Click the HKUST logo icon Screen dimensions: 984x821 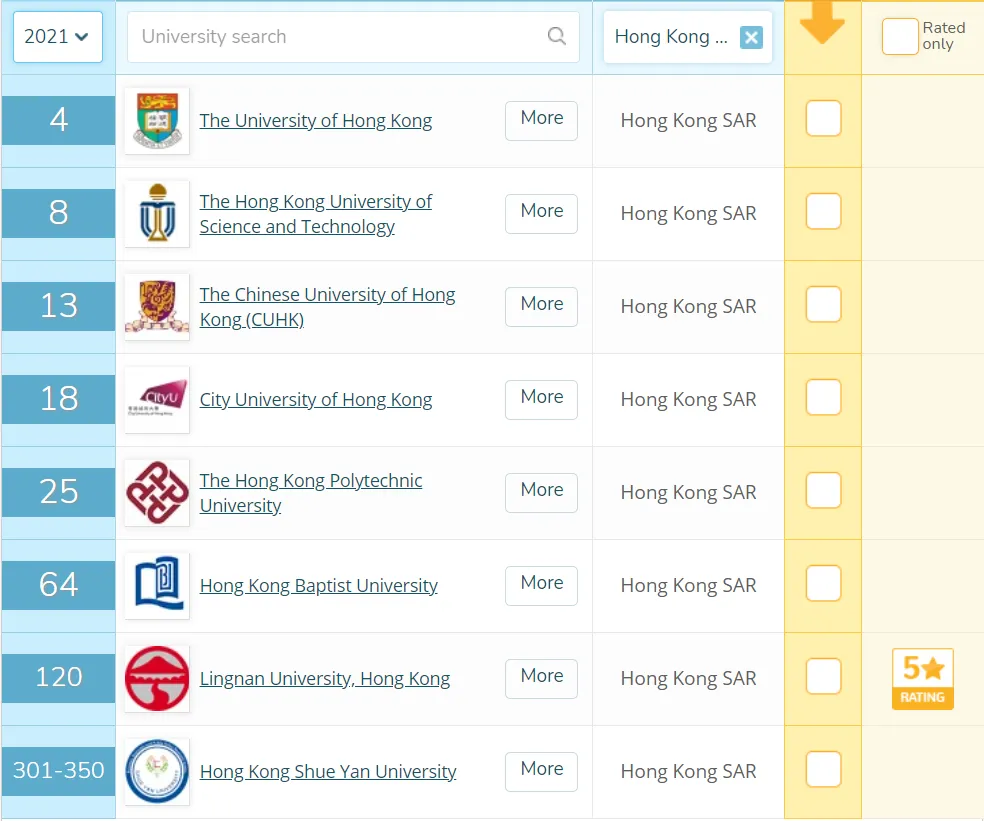[157, 214]
